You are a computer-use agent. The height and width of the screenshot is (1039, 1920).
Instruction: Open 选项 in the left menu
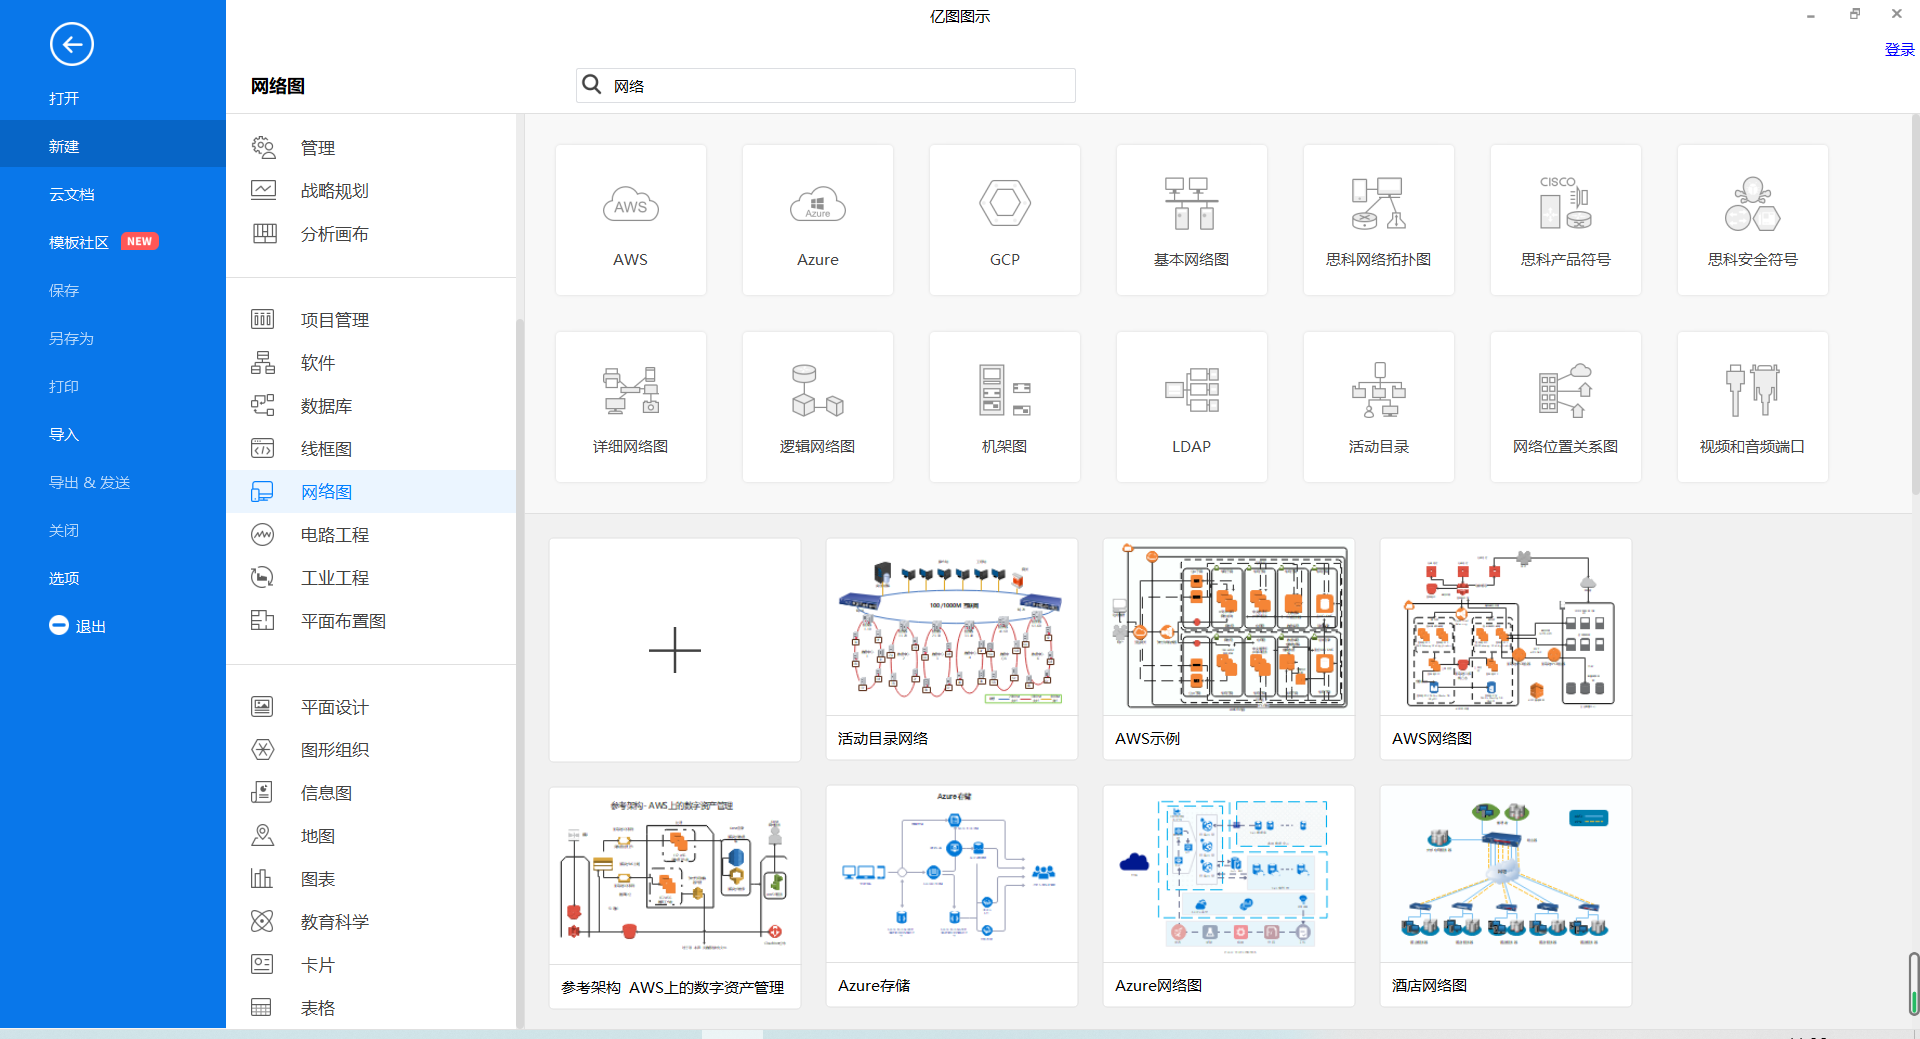coord(113,578)
